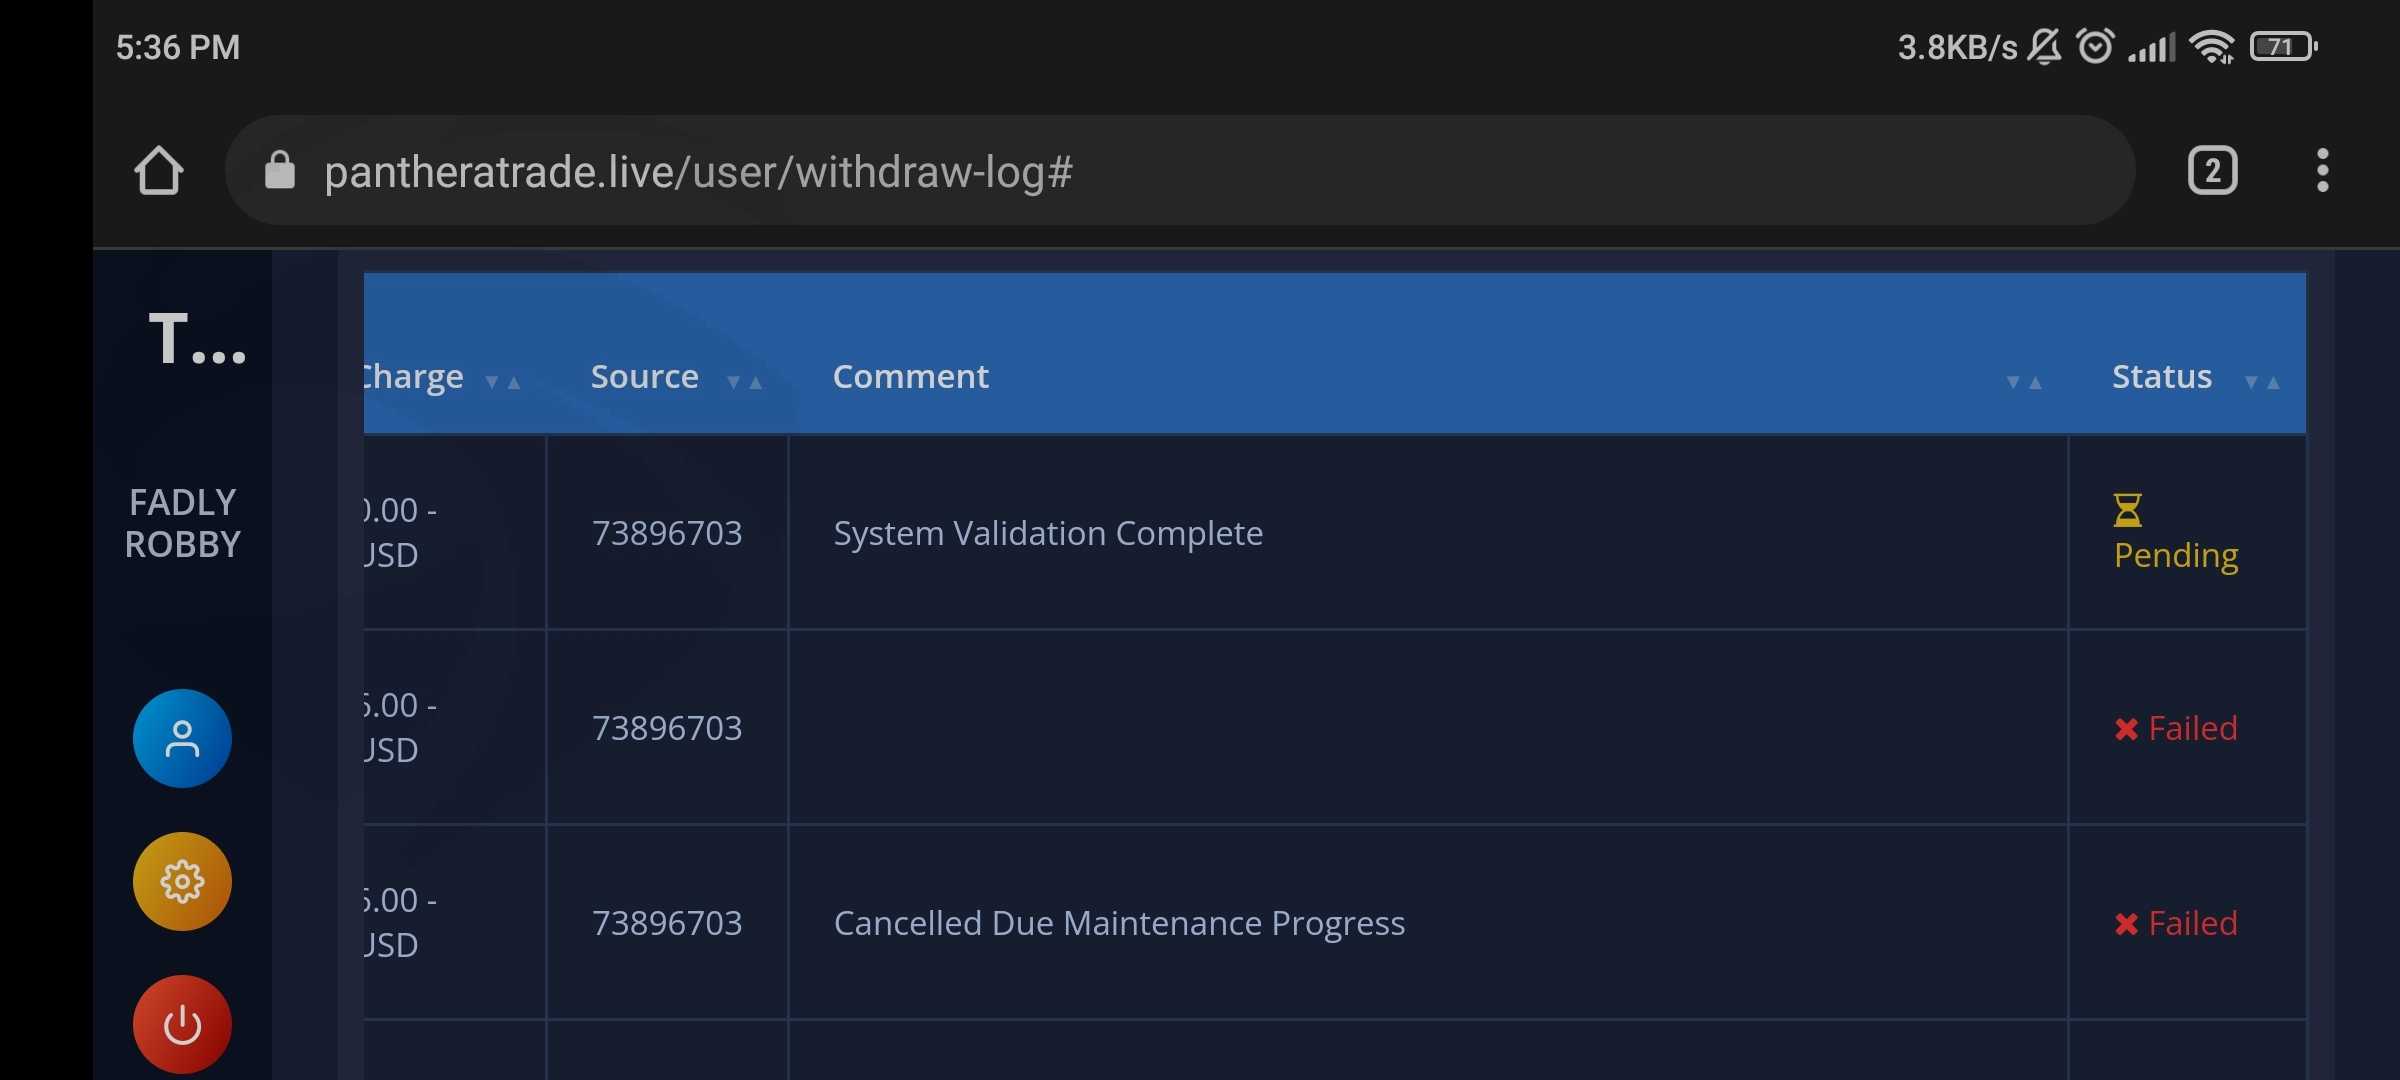
Task: Sort table by Comment column arrows
Action: (2024, 382)
